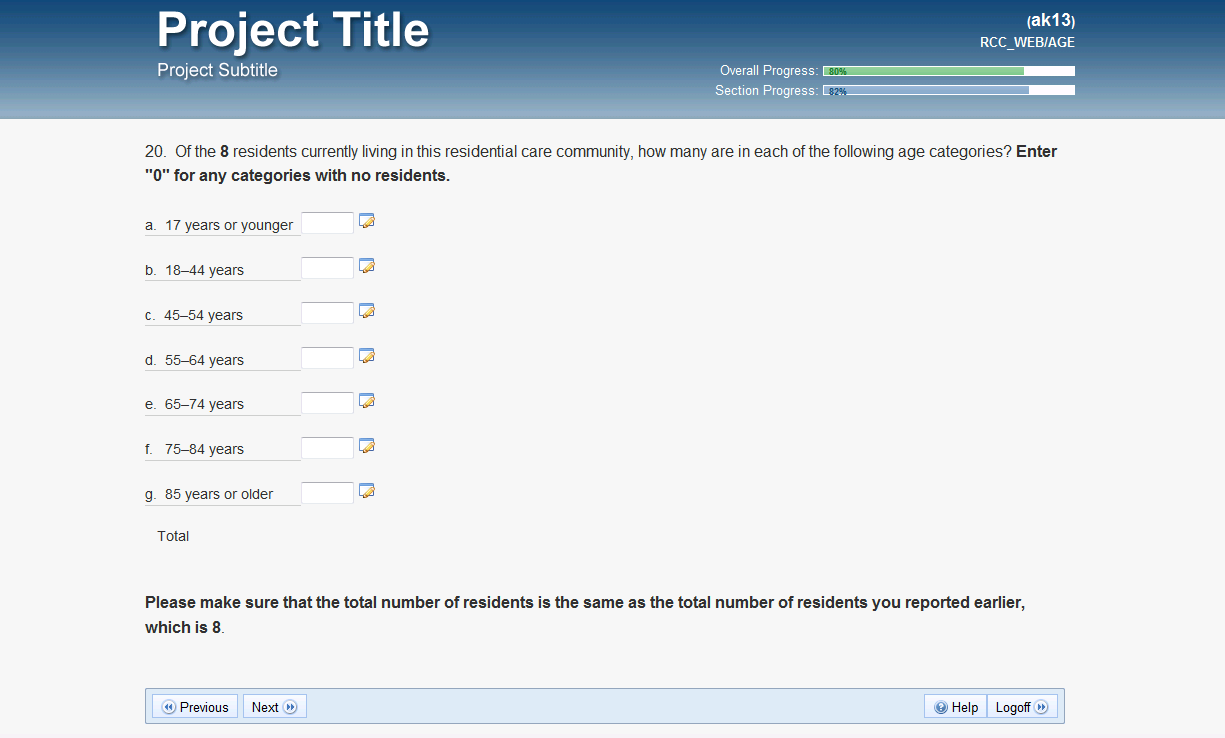This screenshot has height=738, width=1225.
Task: Open the note icon beside 75–84 years
Action: [x=367, y=446]
